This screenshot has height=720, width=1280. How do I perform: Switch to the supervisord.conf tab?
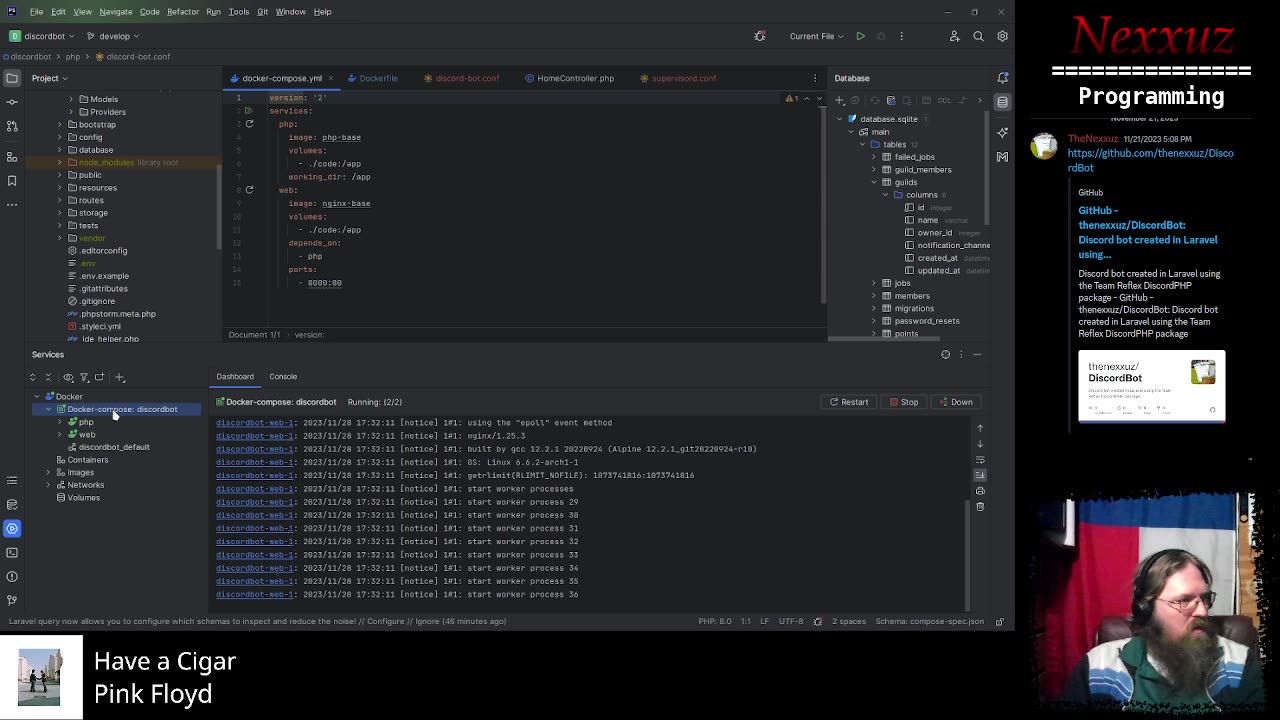[x=678, y=78]
